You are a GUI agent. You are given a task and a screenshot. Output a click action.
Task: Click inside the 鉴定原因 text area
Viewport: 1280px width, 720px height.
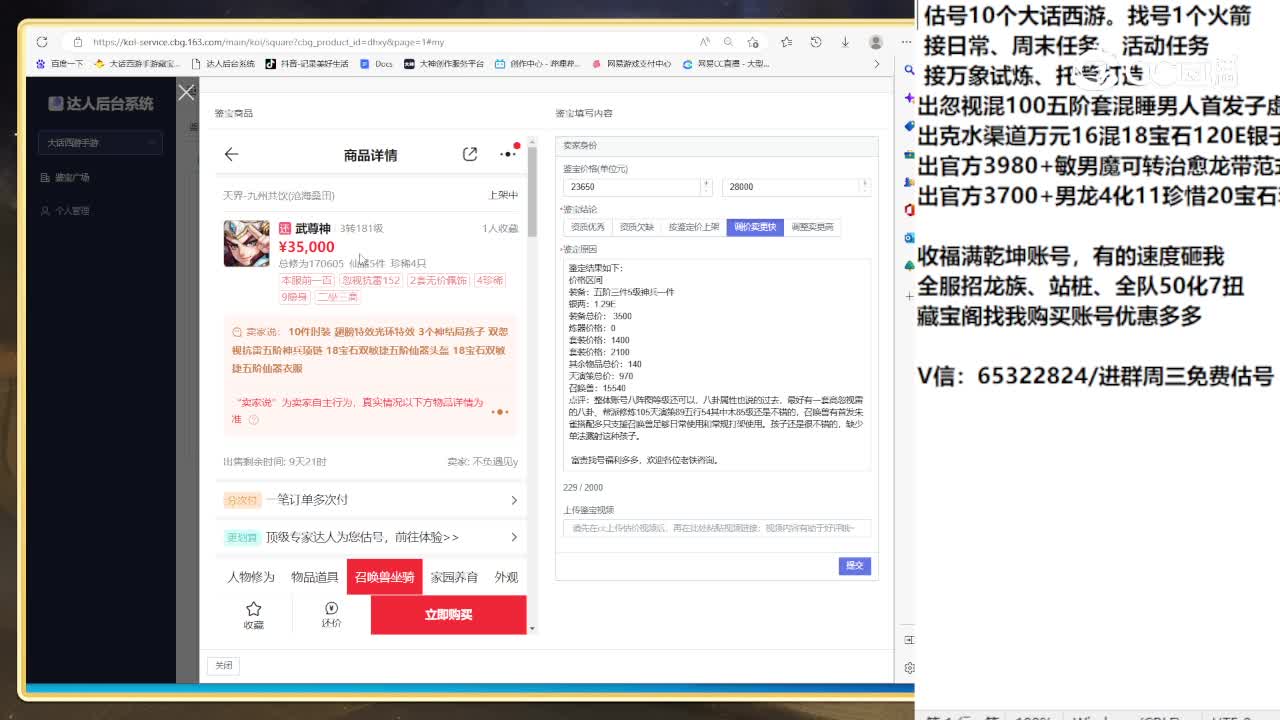tap(716, 364)
